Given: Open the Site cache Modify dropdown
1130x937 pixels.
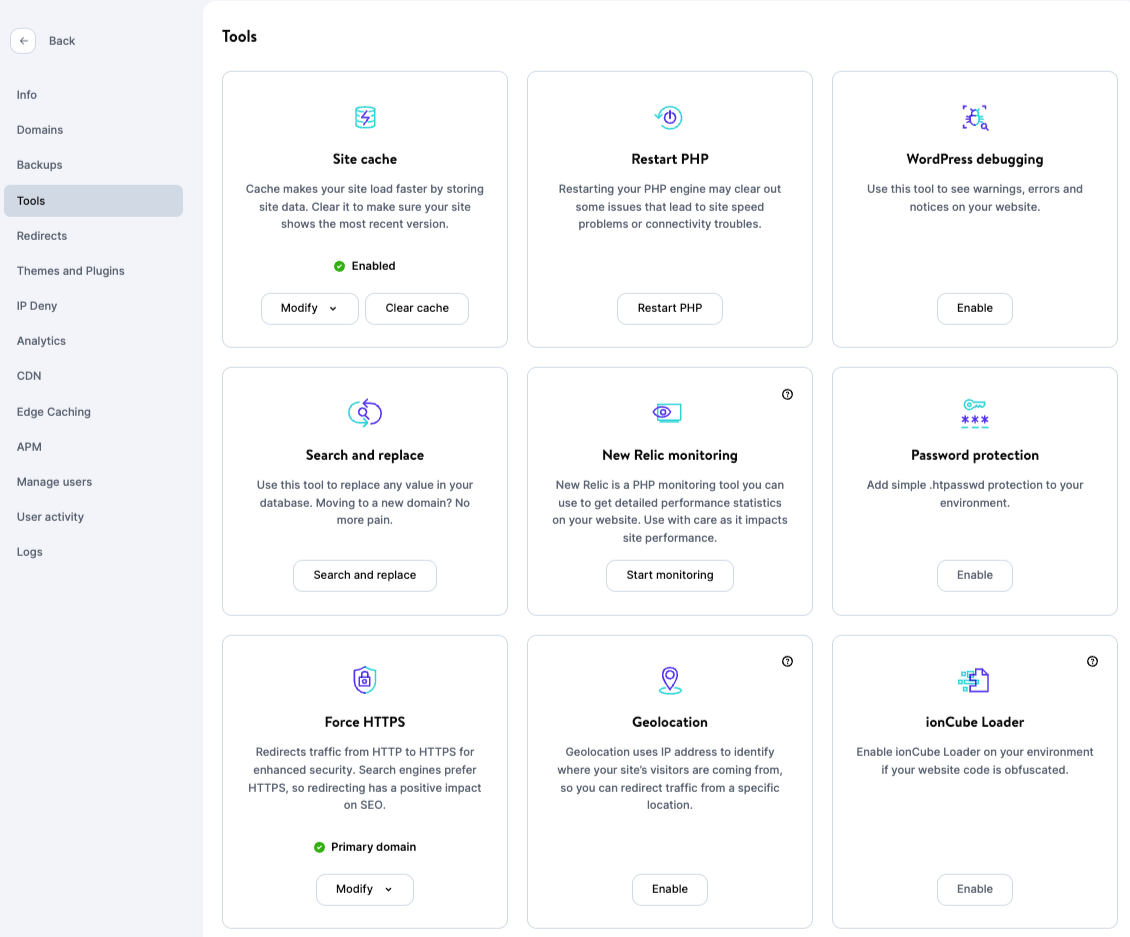Looking at the screenshot, I should (310, 308).
